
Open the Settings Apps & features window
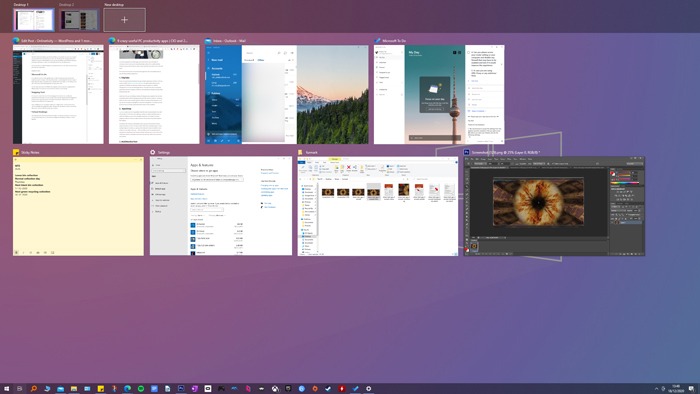221,206
